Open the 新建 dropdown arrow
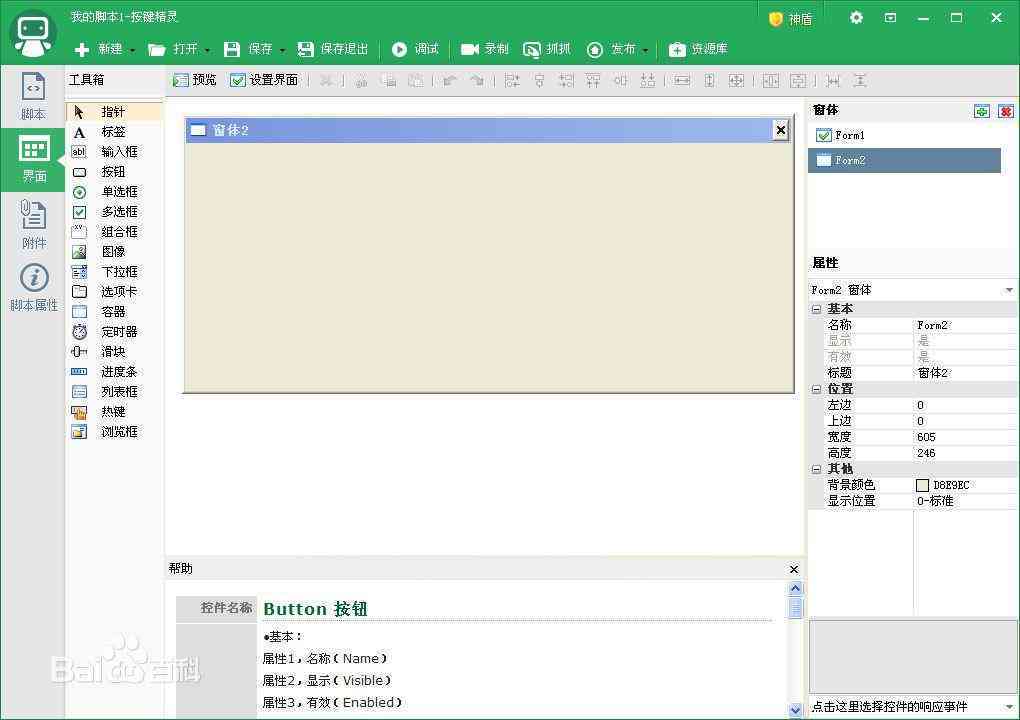This screenshot has height=720, width=1020. click(x=132, y=50)
